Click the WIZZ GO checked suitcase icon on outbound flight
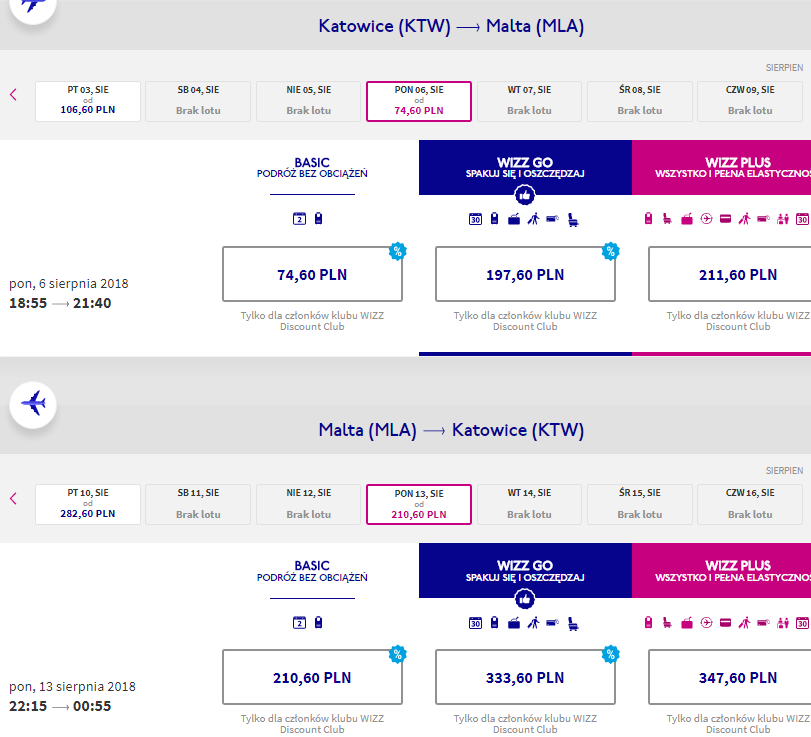The width and height of the screenshot is (811, 737). pos(514,219)
